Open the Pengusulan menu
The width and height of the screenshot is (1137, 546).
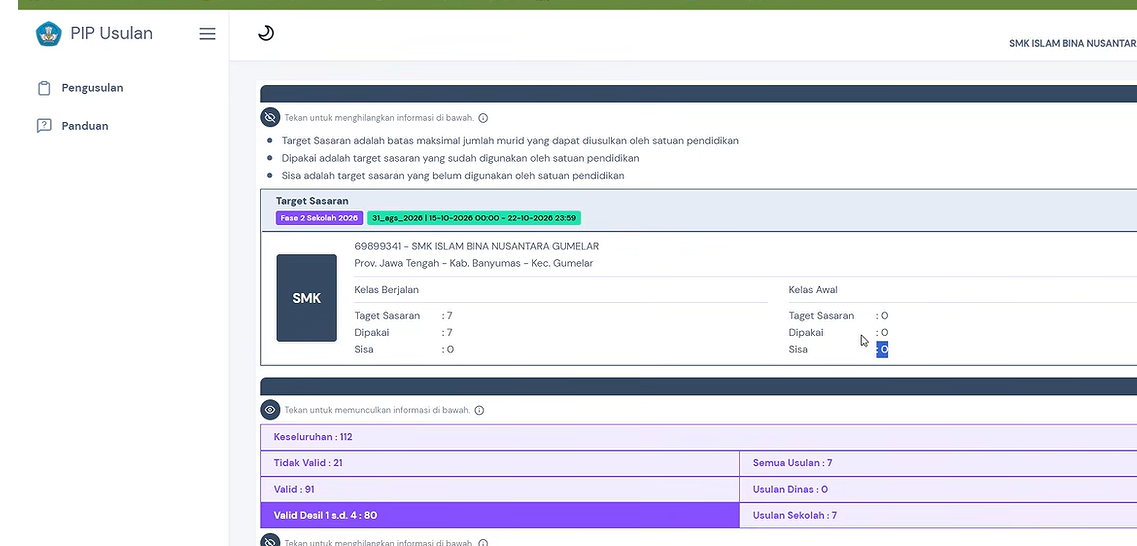point(92,88)
